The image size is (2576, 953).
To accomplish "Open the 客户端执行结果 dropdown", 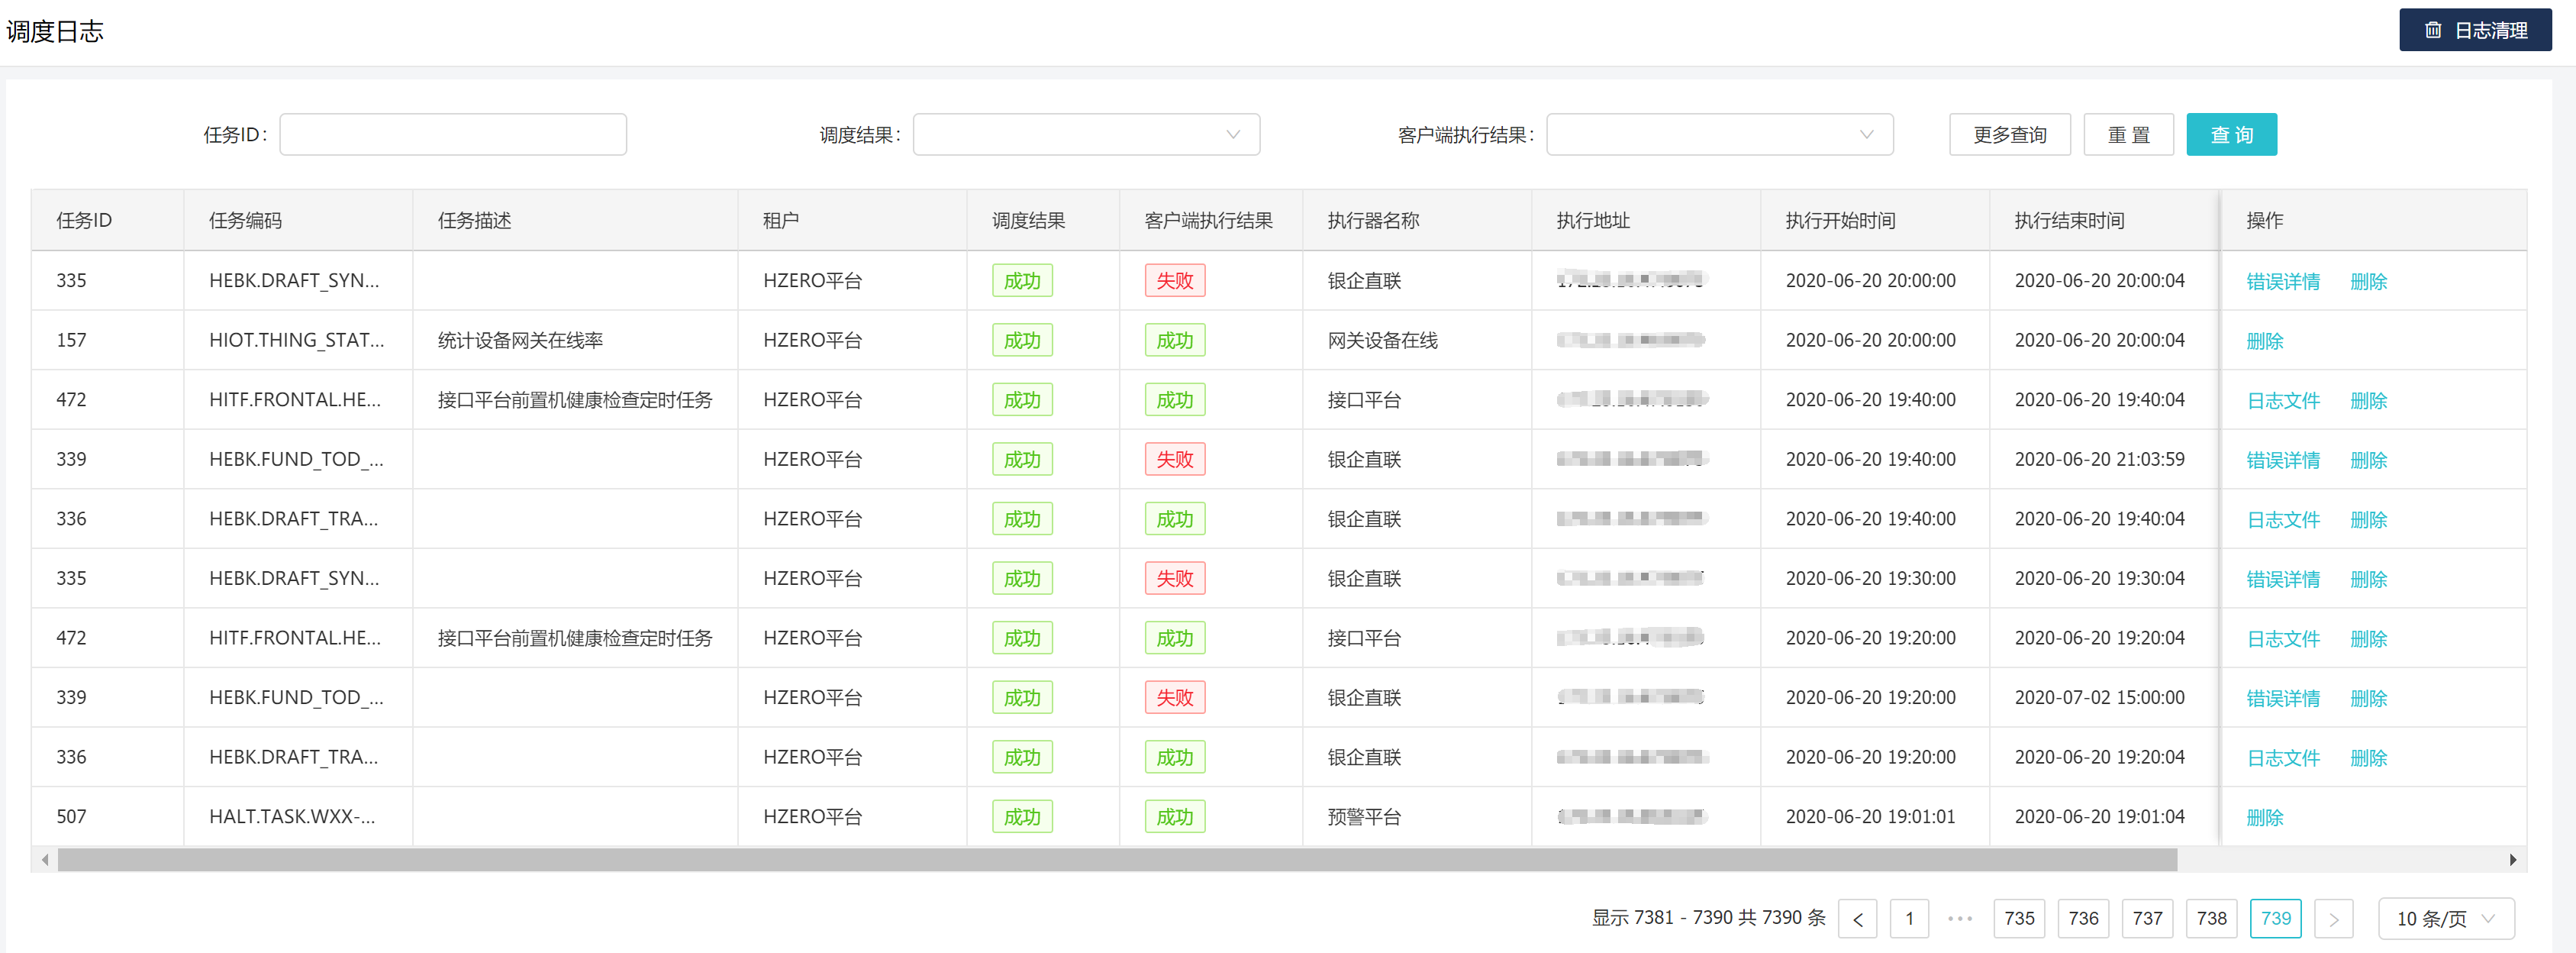I will tap(1719, 135).
